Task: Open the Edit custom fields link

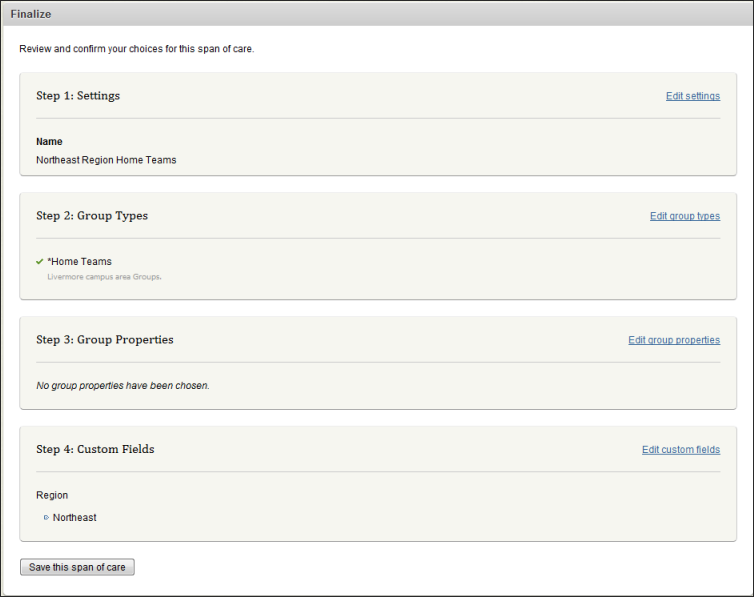Action: pos(680,450)
